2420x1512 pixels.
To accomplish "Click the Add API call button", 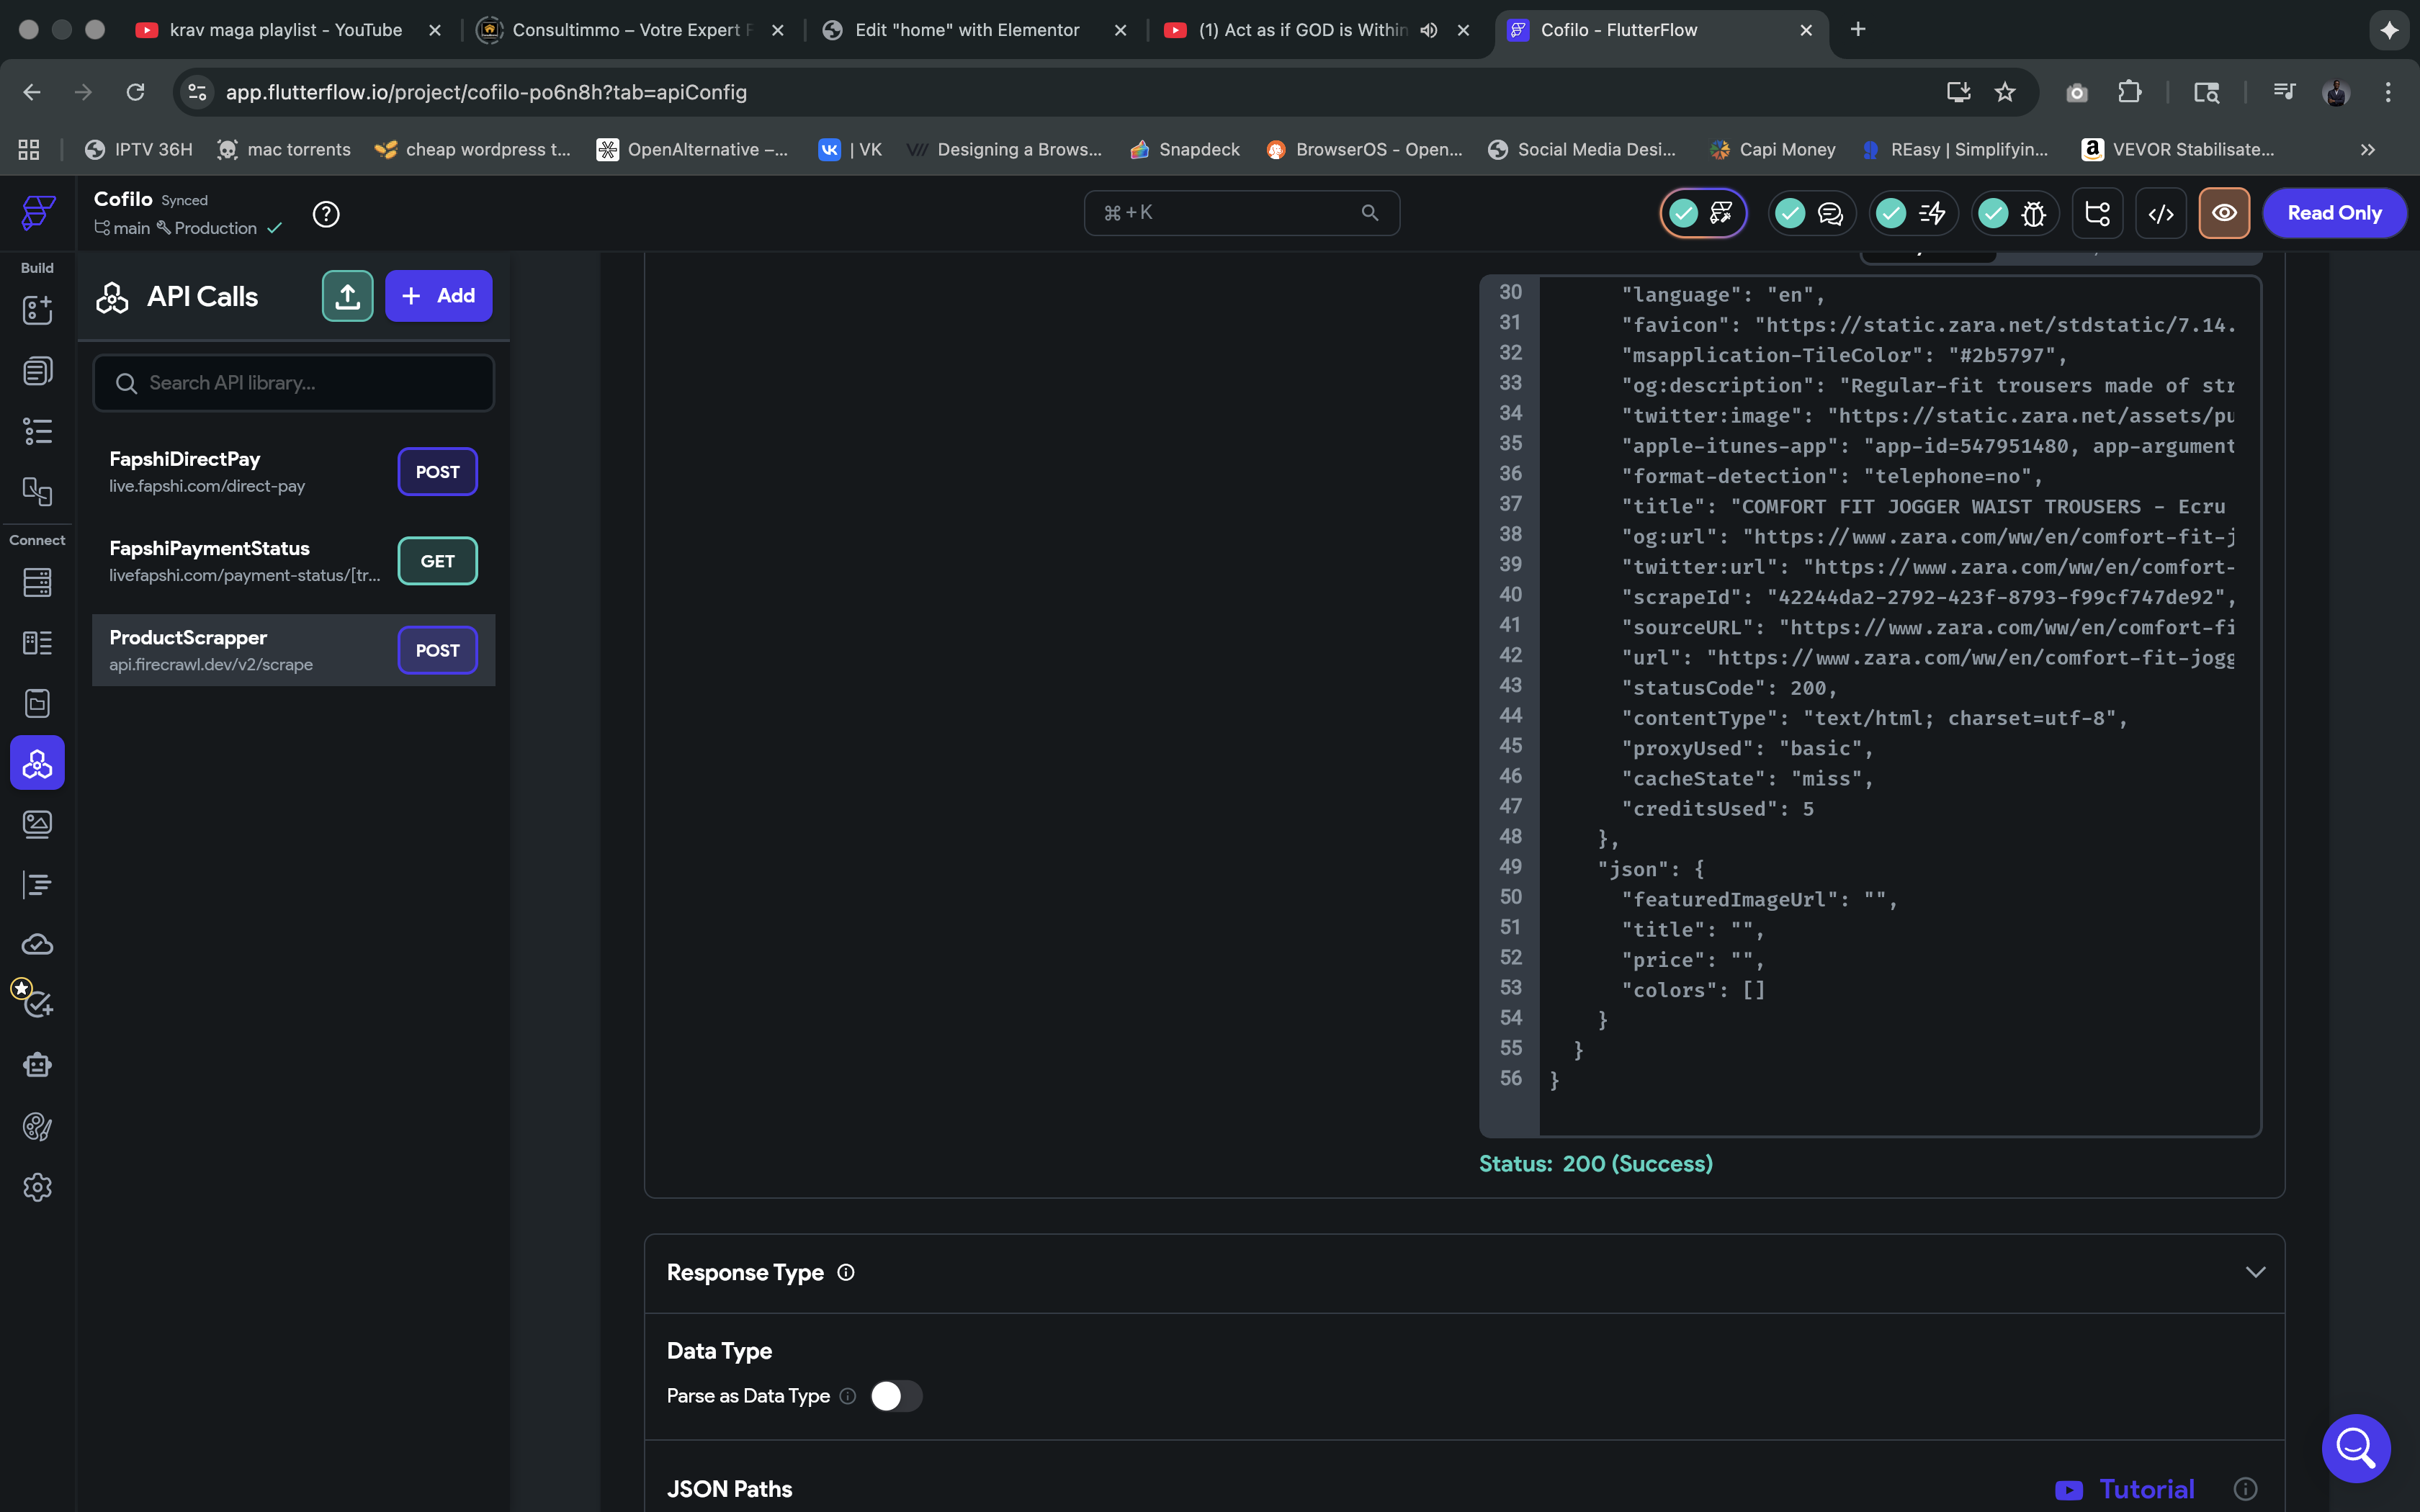I will (x=438, y=296).
